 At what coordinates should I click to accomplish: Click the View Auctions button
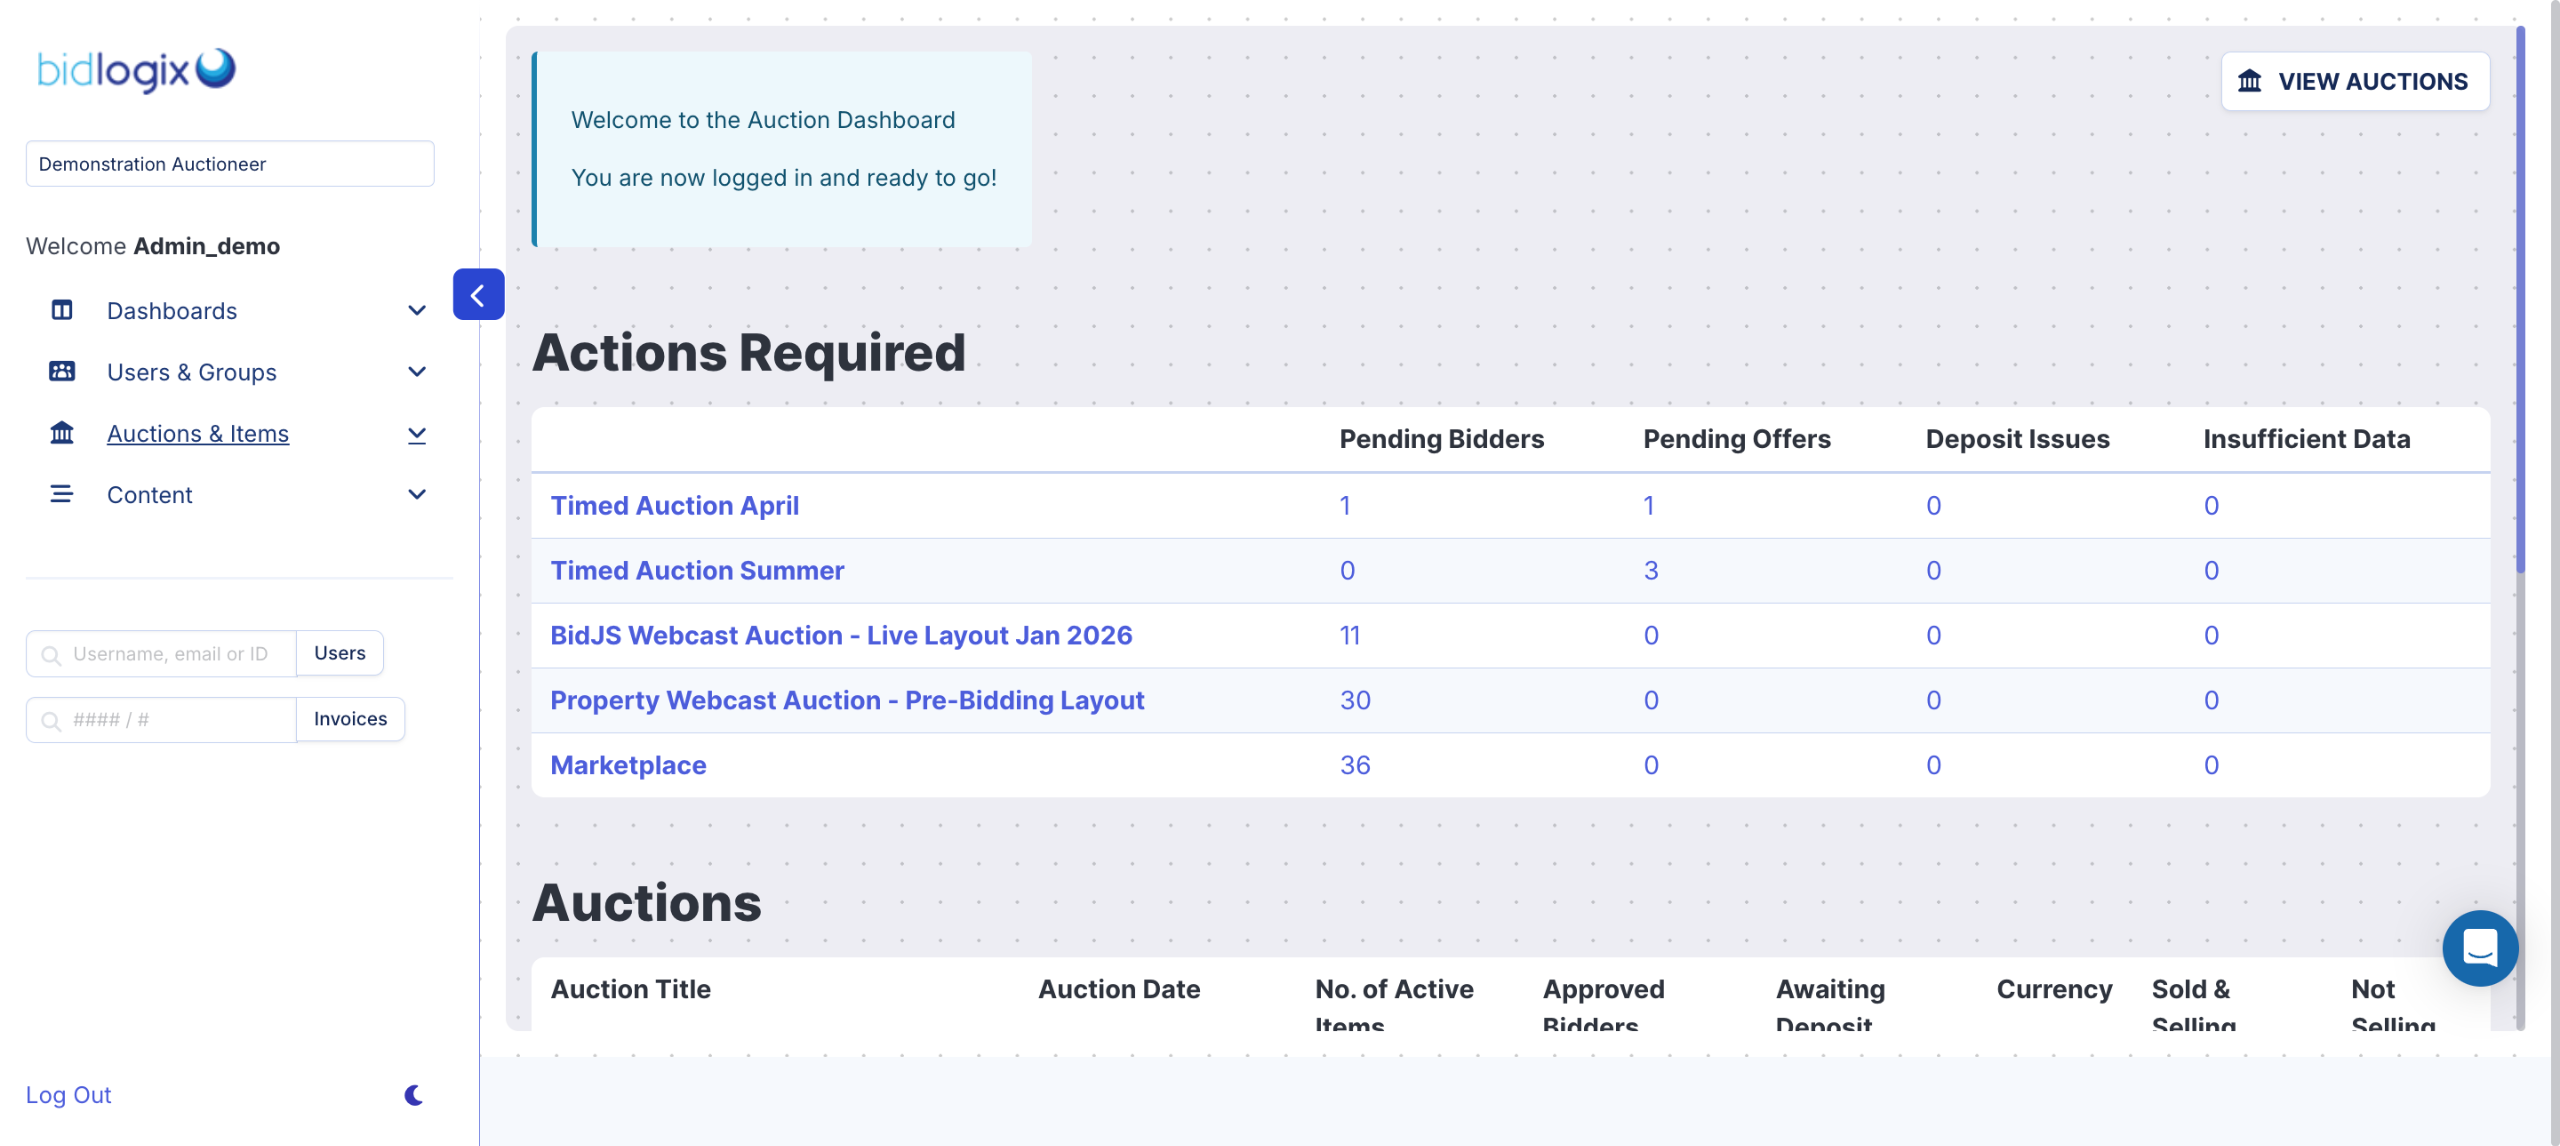[2355, 81]
